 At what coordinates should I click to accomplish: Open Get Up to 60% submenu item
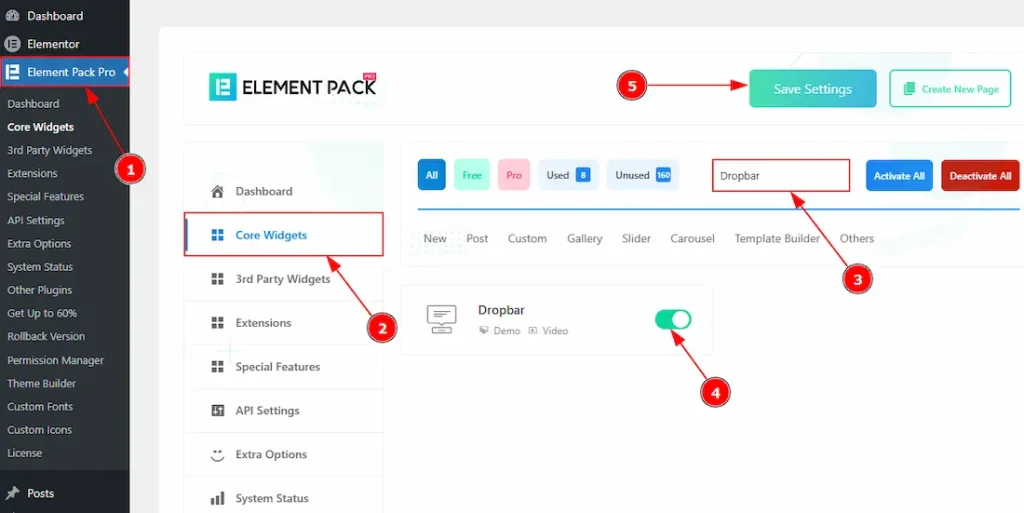point(42,313)
